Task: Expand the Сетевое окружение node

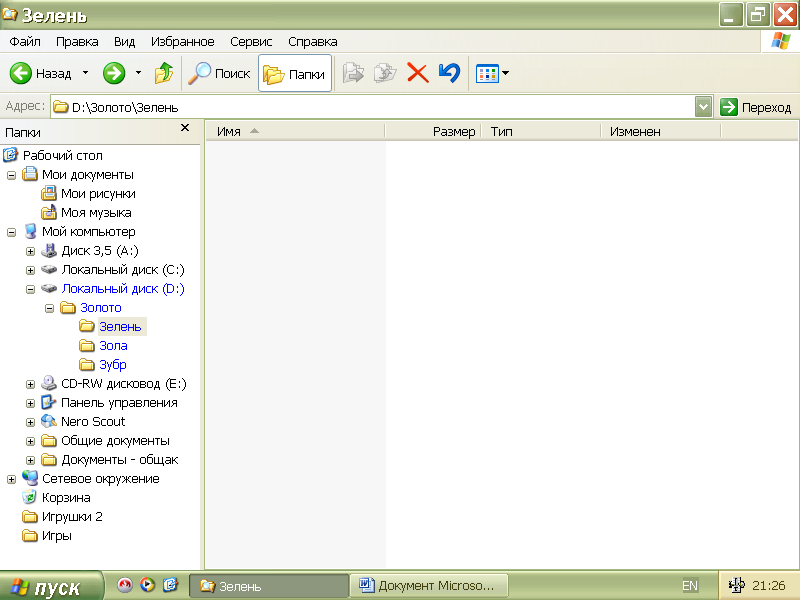Action: (11, 479)
